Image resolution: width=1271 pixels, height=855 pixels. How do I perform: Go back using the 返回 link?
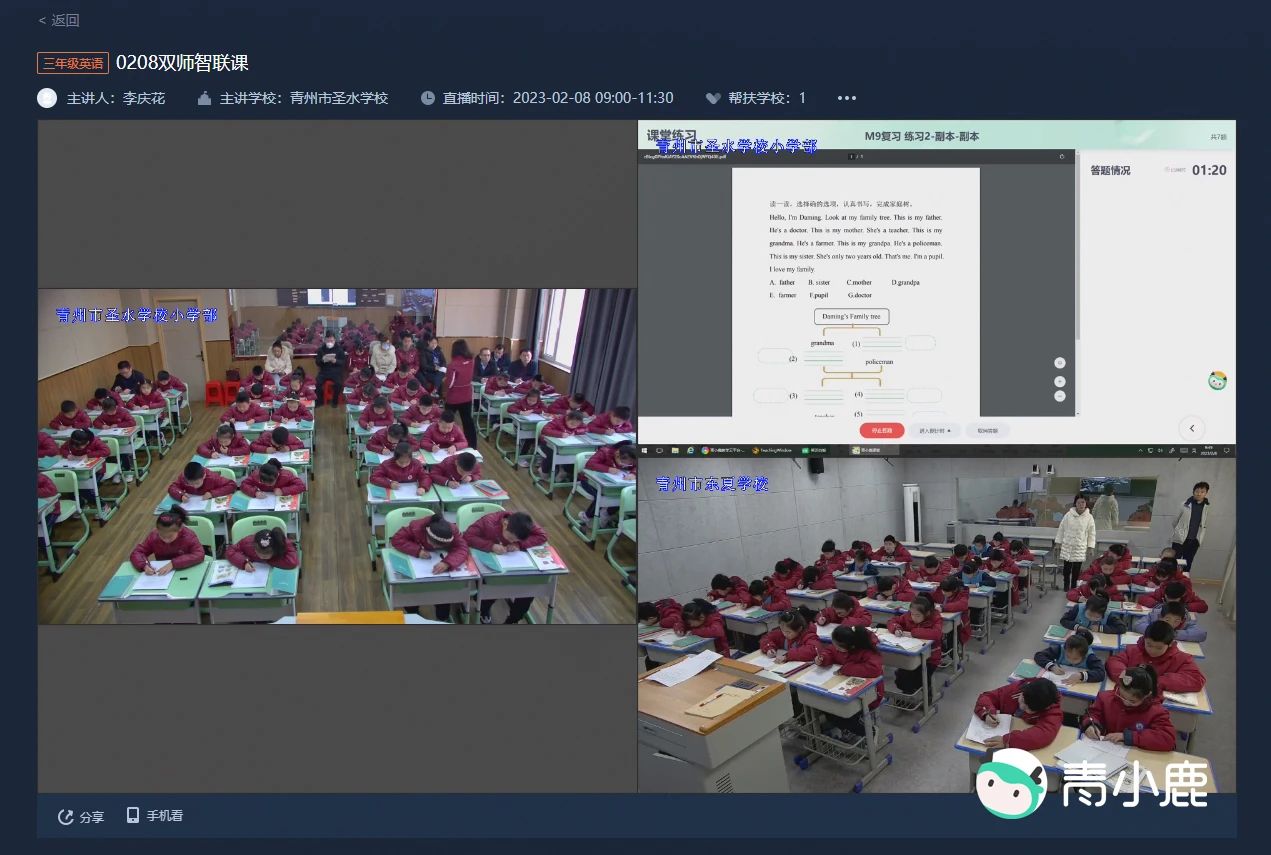[59, 20]
